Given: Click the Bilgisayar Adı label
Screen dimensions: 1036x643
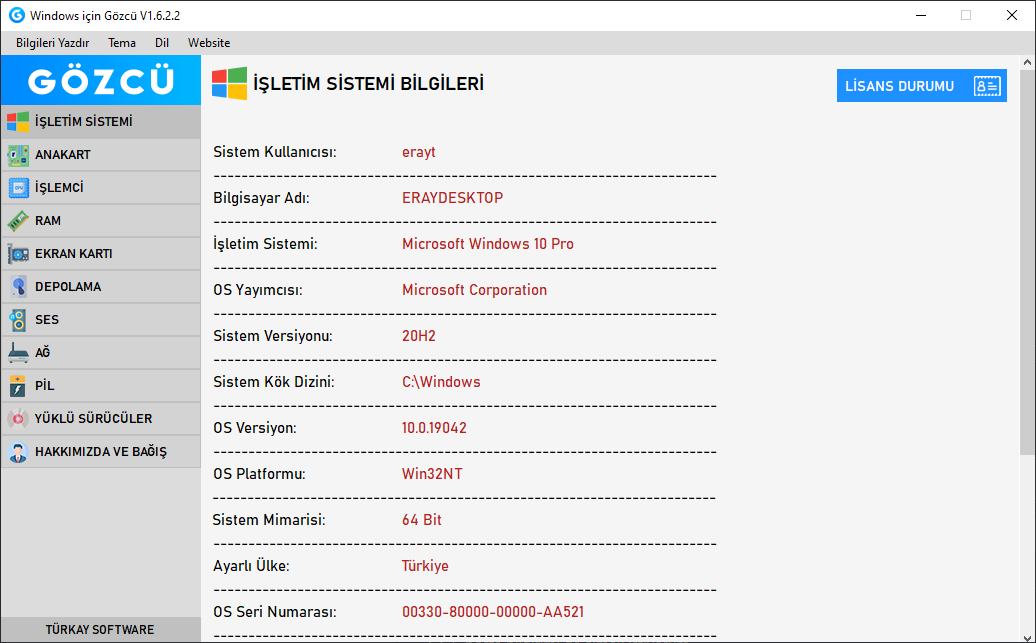Looking at the screenshot, I should pyautogui.click(x=261, y=198).
